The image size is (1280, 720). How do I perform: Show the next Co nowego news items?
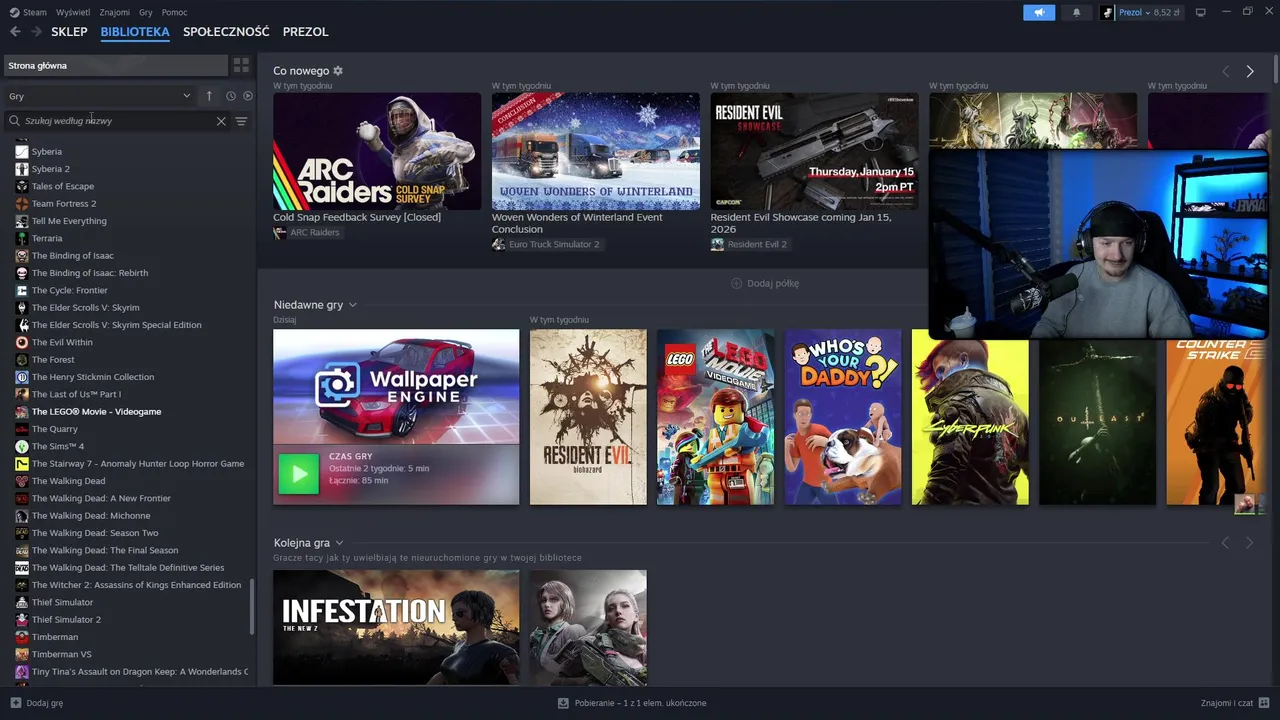click(1250, 71)
